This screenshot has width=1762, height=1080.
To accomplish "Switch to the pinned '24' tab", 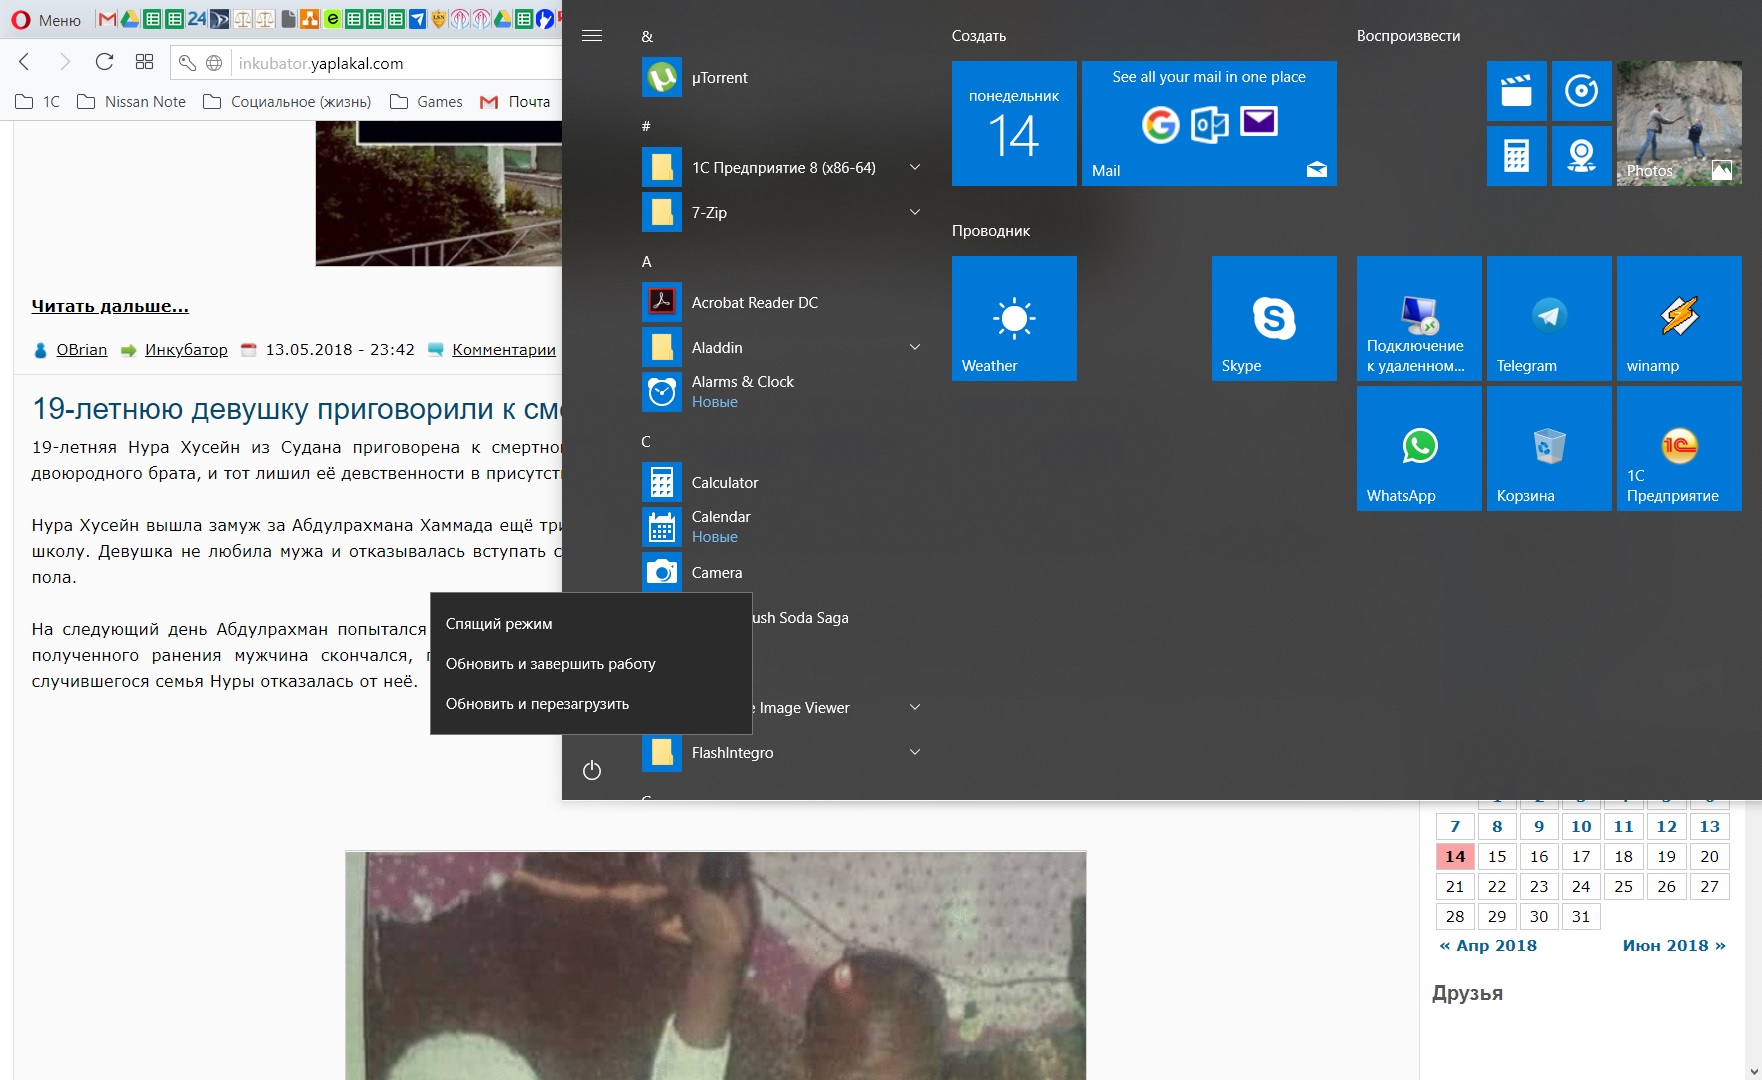I will [197, 19].
